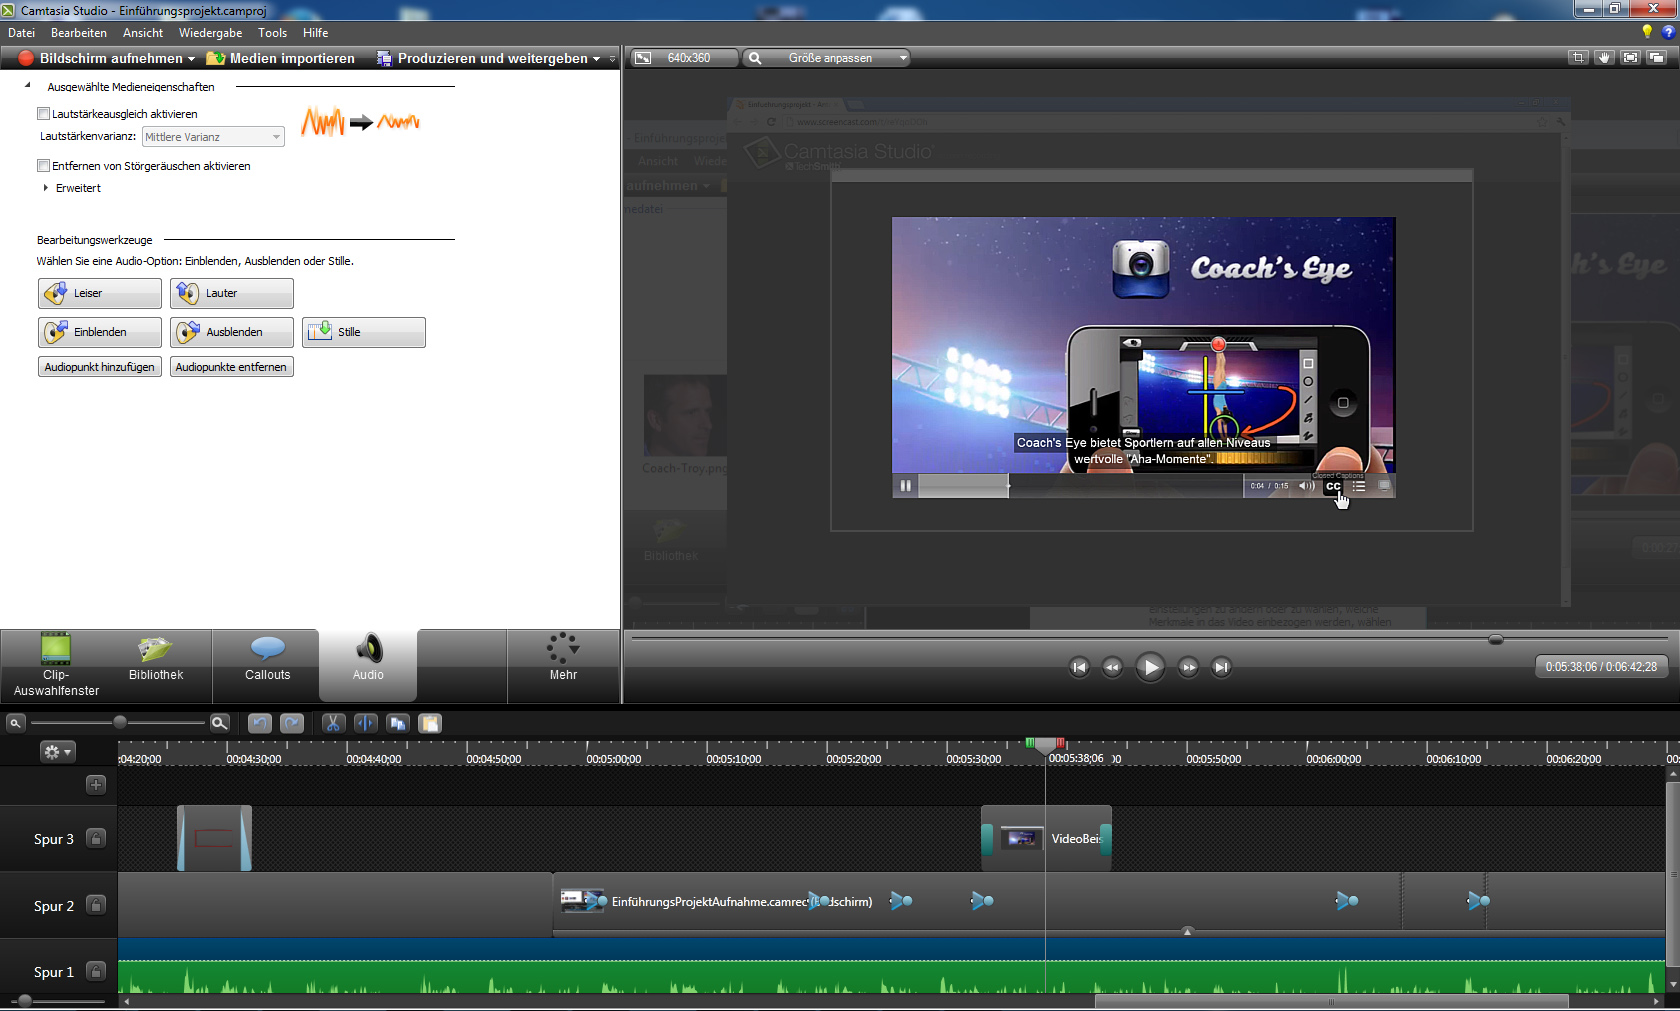The height and width of the screenshot is (1011, 1680).
Task: Collapse Ausgewählte Medieneigenschaften section
Action: pyautogui.click(x=28, y=86)
